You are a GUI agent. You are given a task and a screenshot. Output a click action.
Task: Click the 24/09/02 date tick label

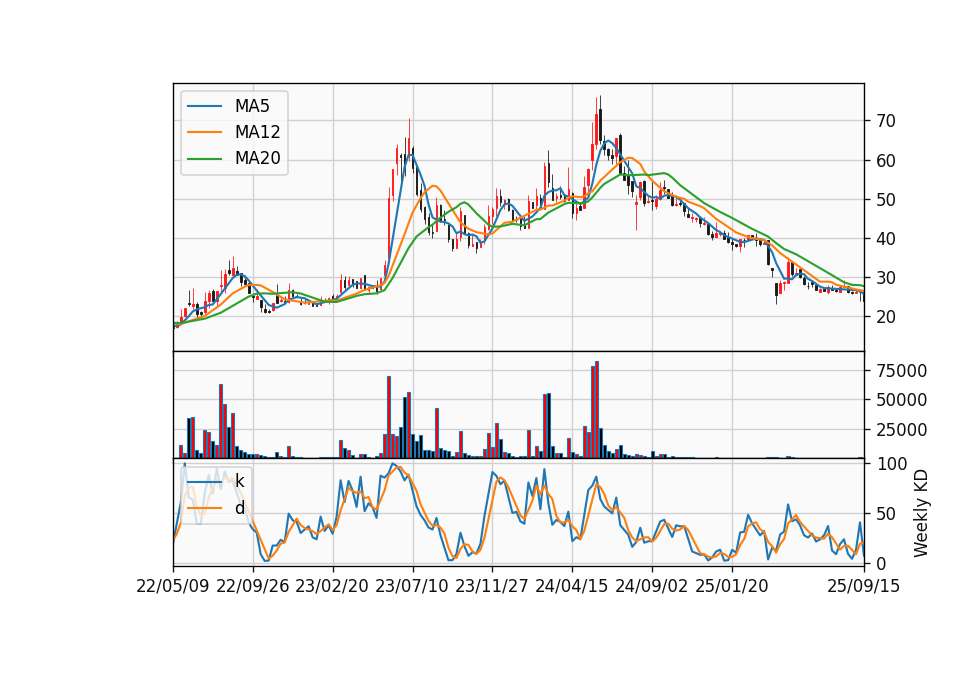651,586
